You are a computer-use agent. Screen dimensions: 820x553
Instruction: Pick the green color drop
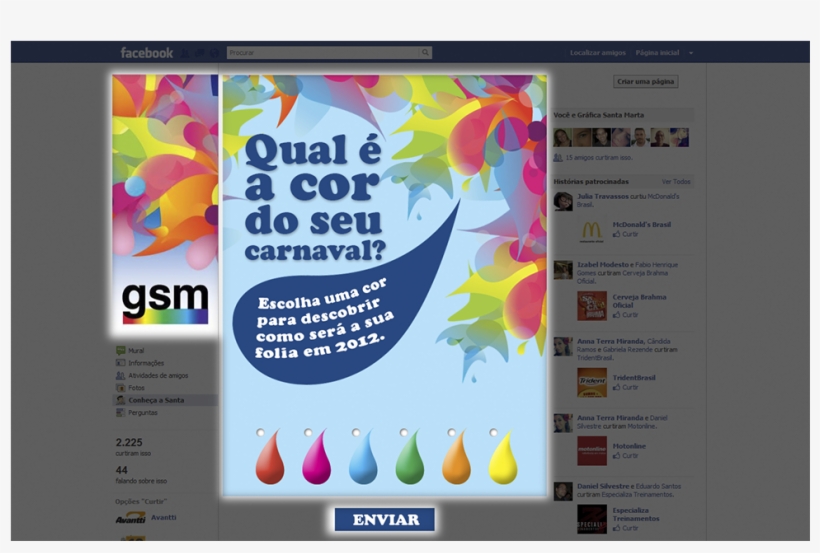(410, 459)
